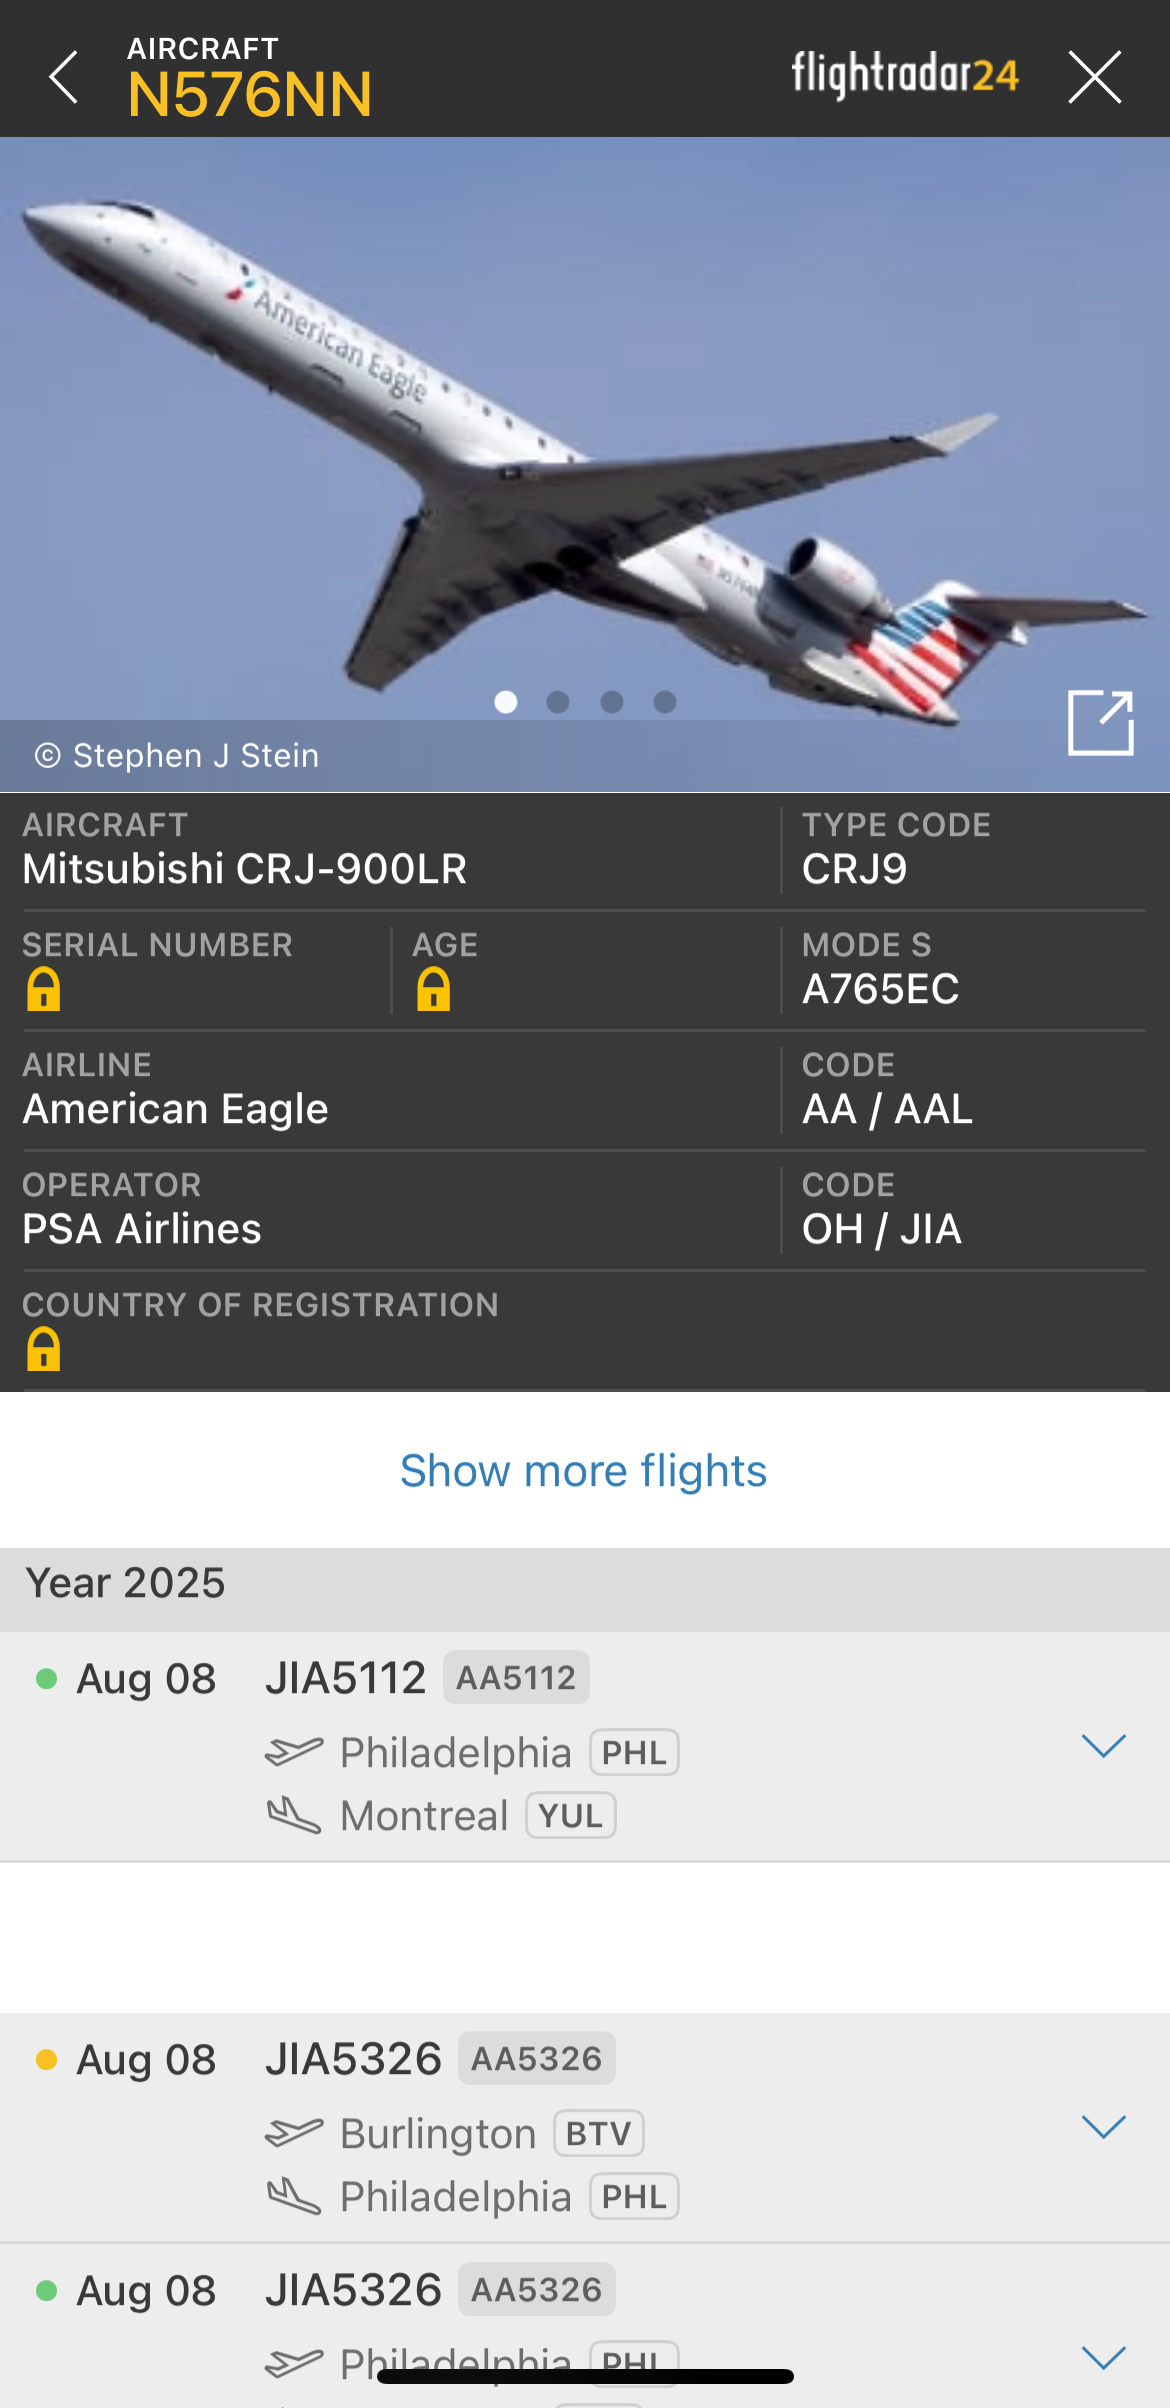Expand the last JIA5326 flight from Philadelphia
Viewport: 1170px width, 2408px height.
point(1104,2357)
